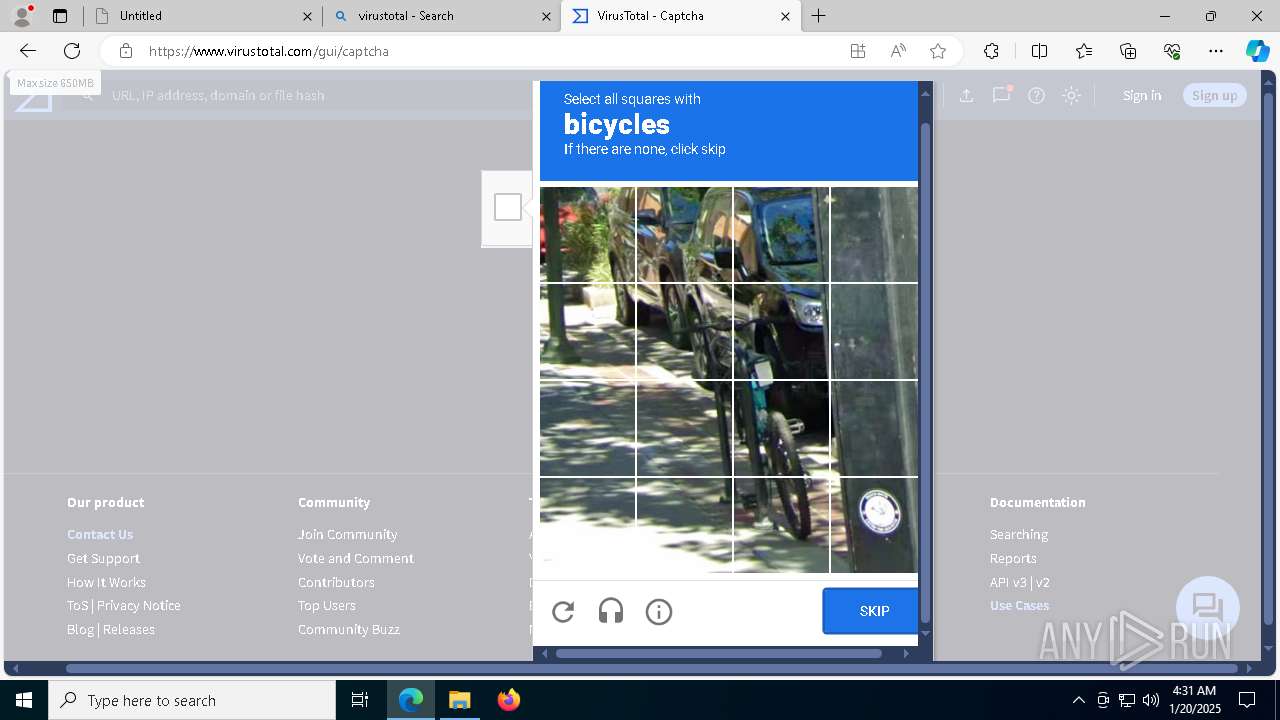Image resolution: width=1280 pixels, height=720 pixels.
Task: Open Vote and Comment link
Action: tap(355, 558)
